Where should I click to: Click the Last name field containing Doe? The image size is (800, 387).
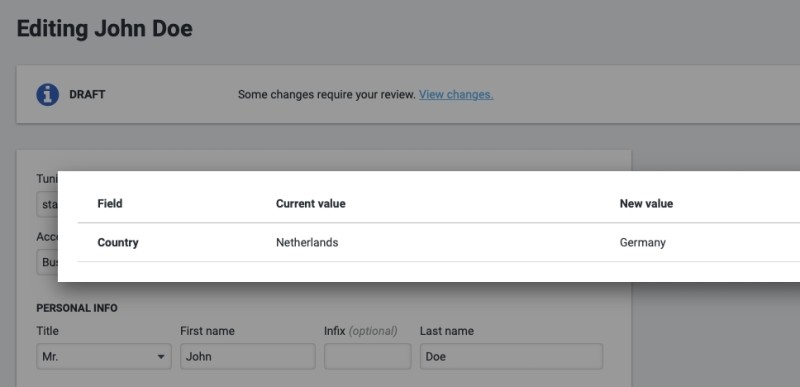(x=511, y=356)
